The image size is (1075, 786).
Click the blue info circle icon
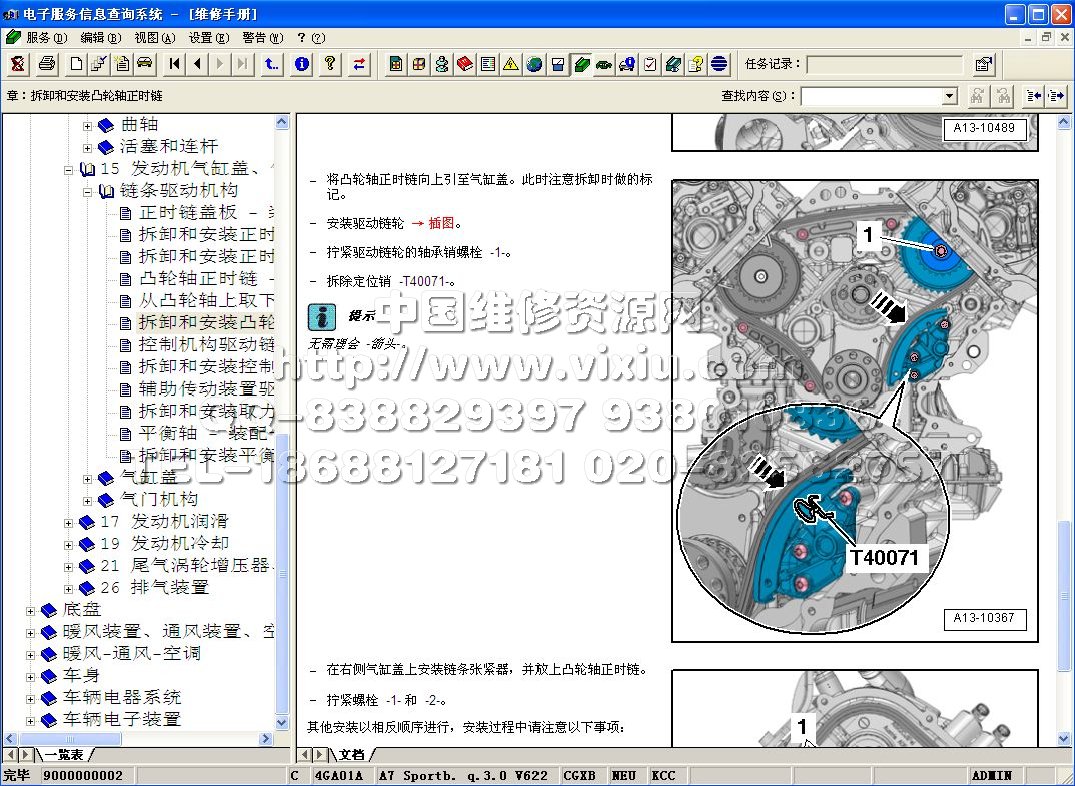(301, 64)
